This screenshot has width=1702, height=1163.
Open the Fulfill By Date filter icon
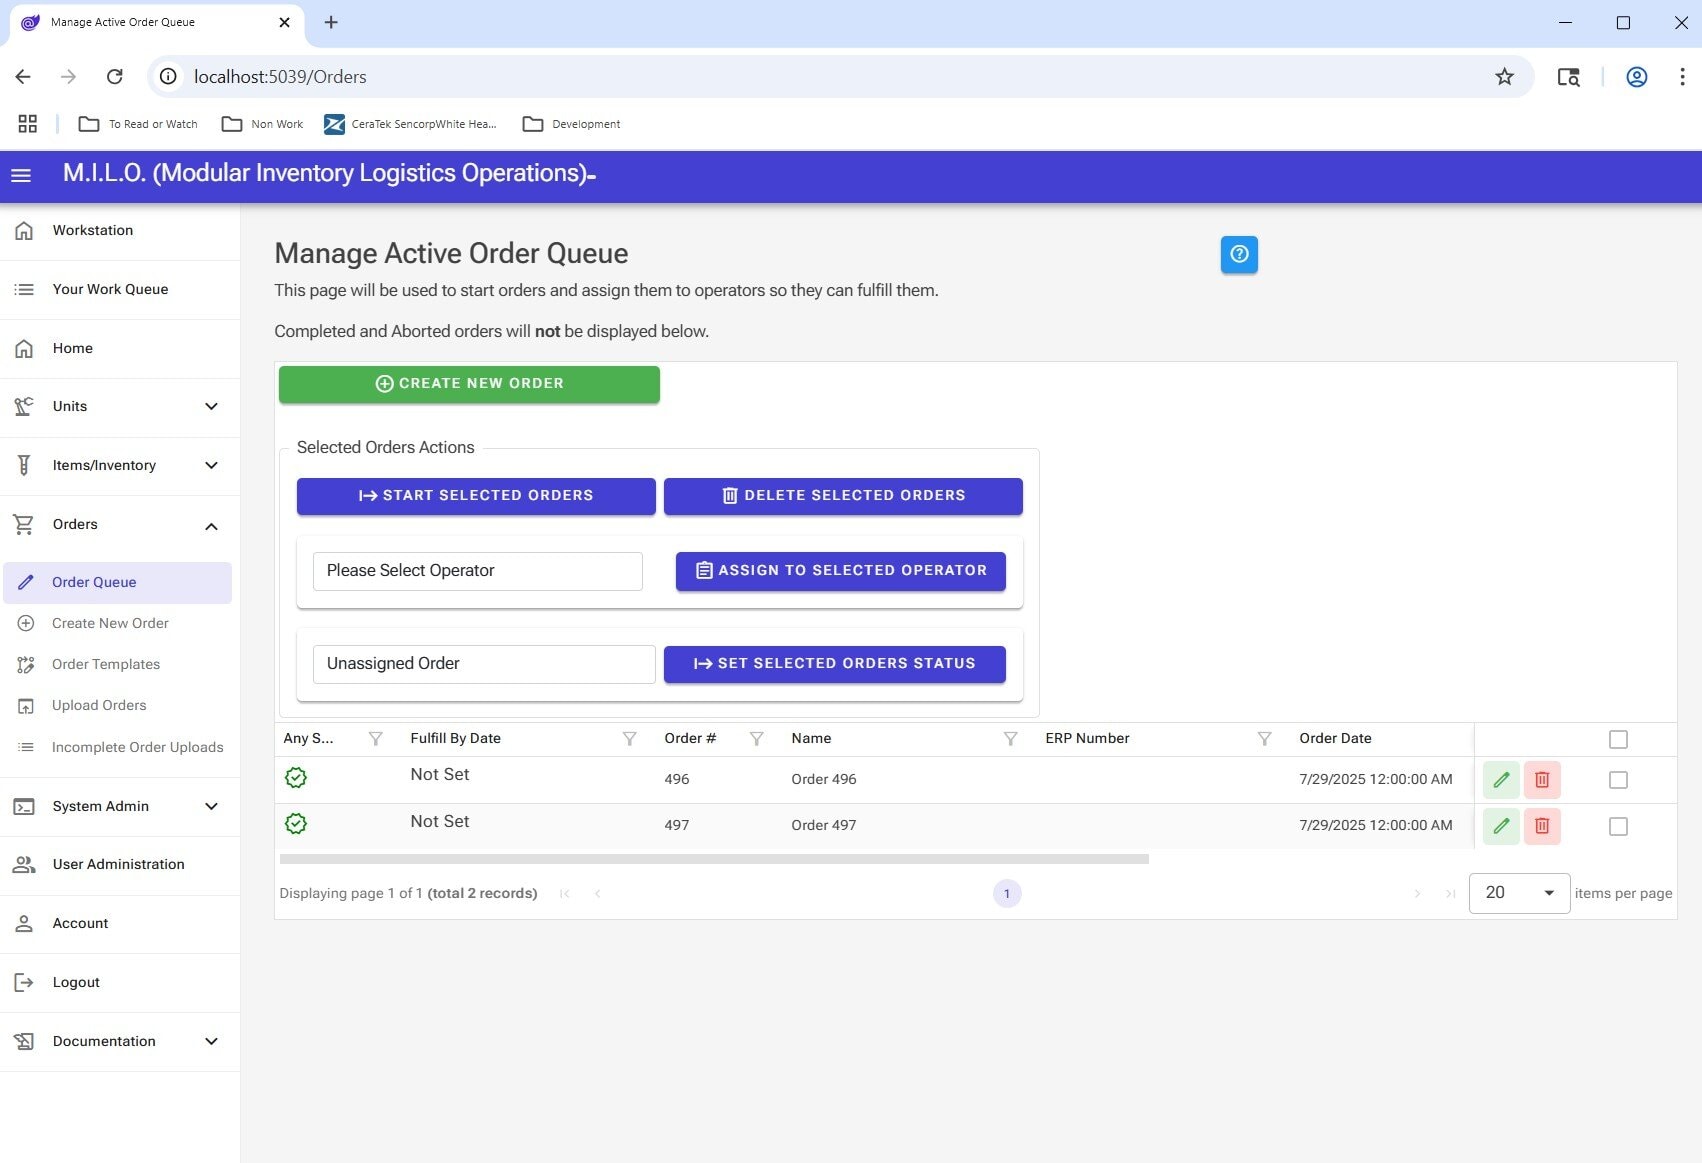coord(630,739)
